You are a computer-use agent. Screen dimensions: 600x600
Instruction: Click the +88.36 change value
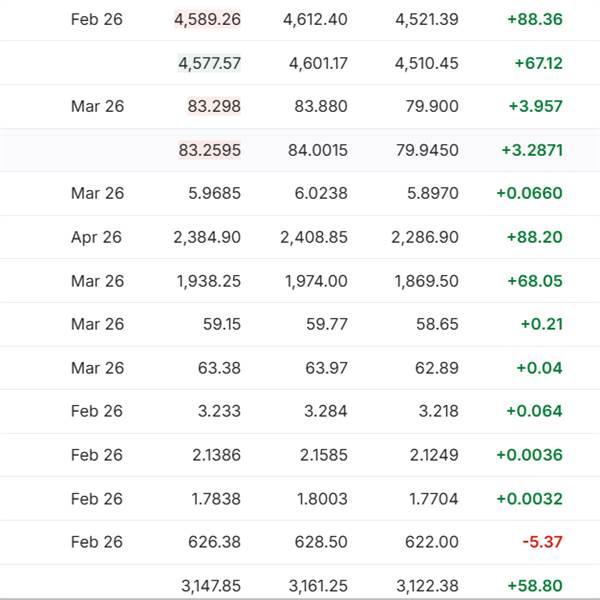click(535, 19)
